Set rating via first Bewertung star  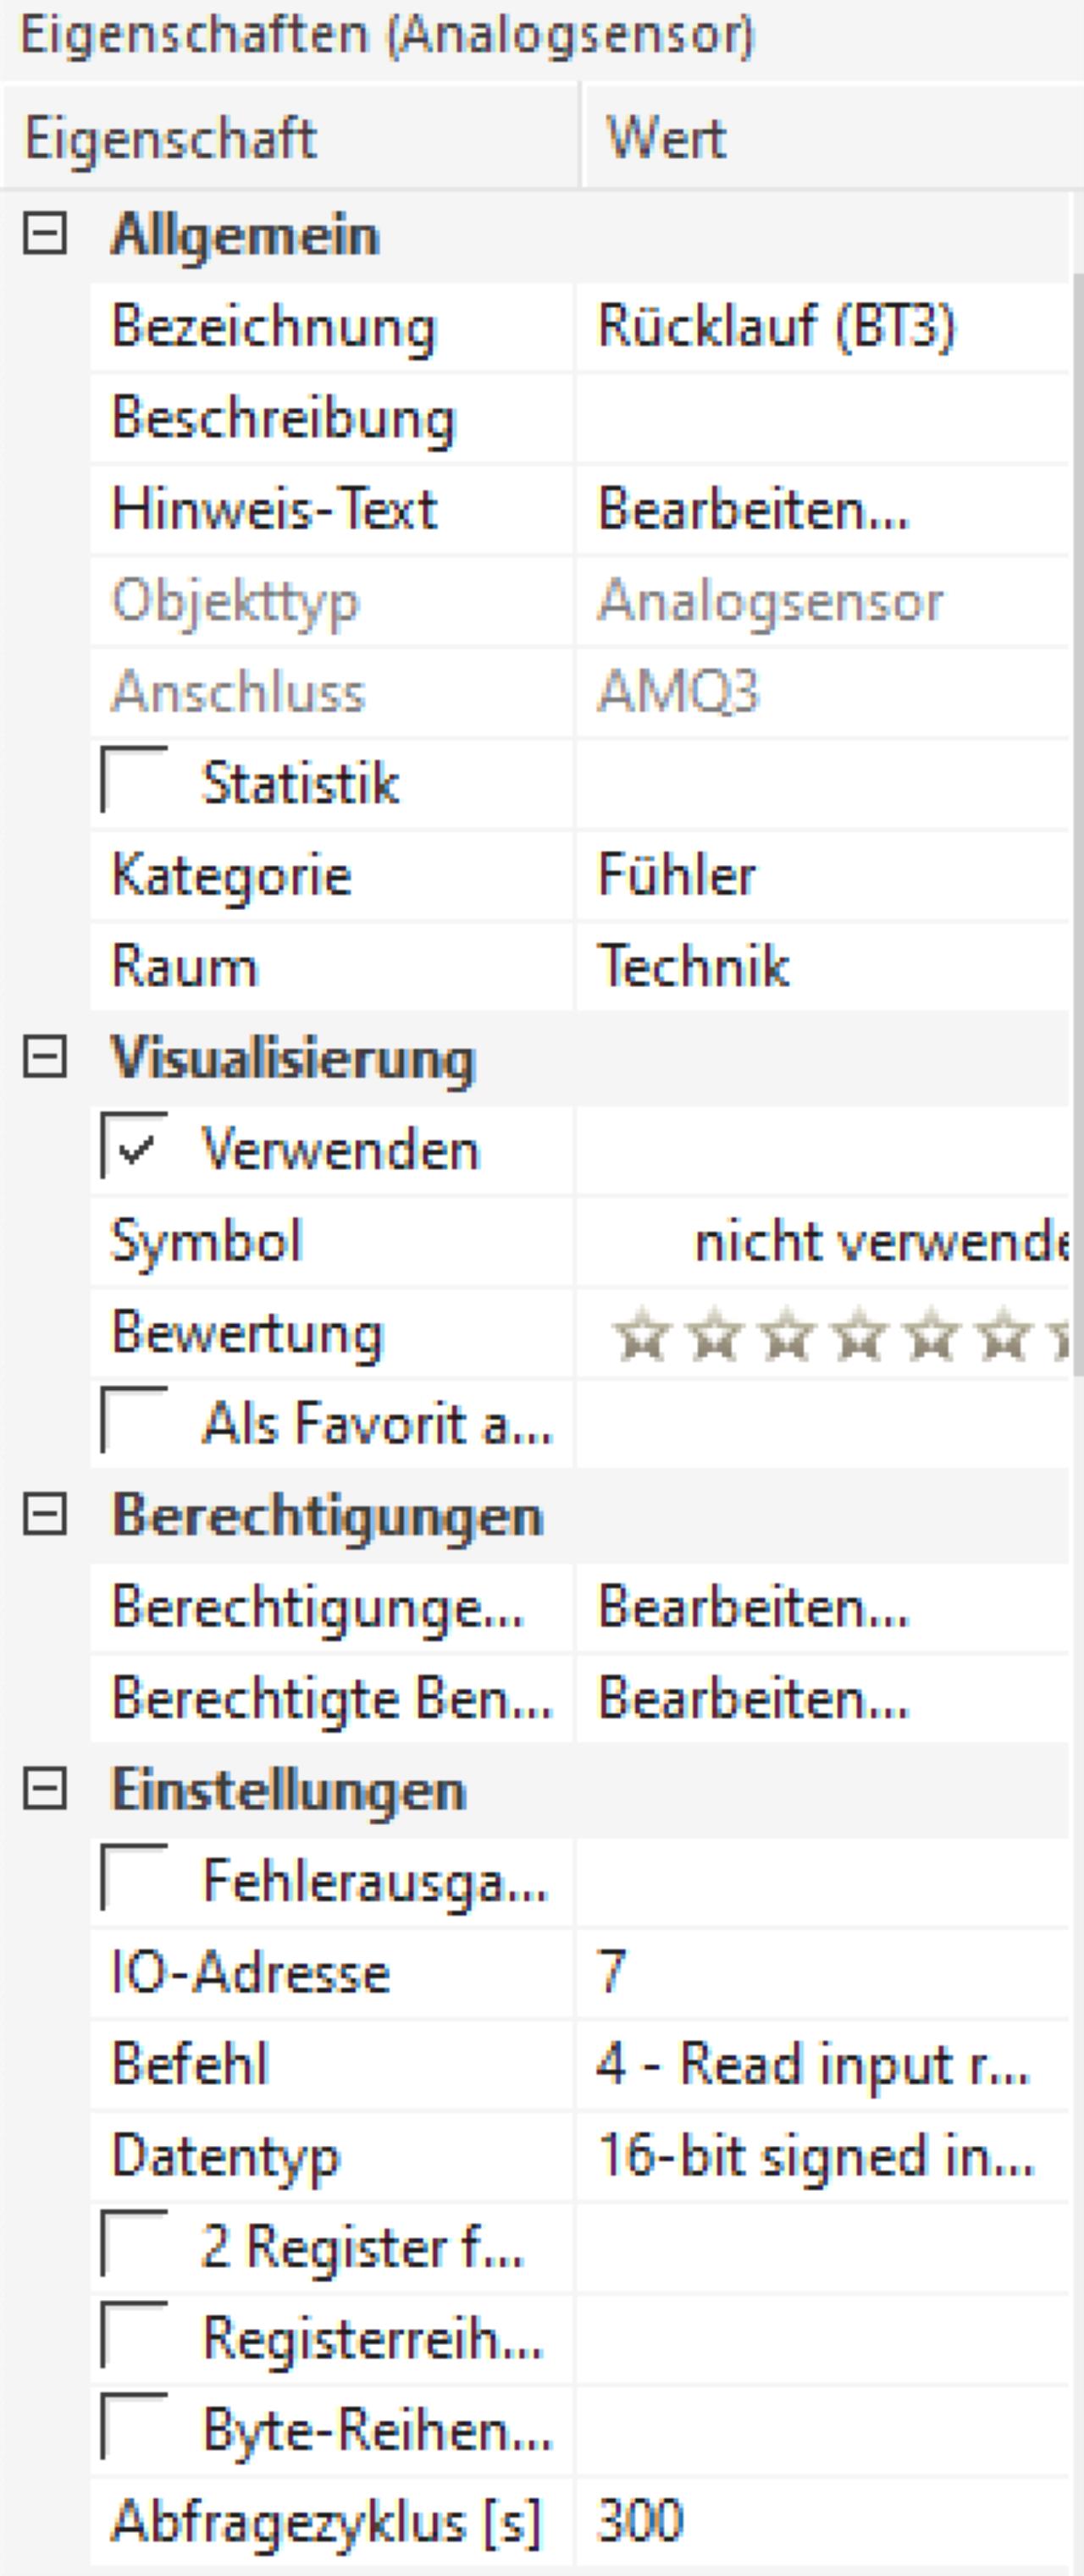[642, 1333]
